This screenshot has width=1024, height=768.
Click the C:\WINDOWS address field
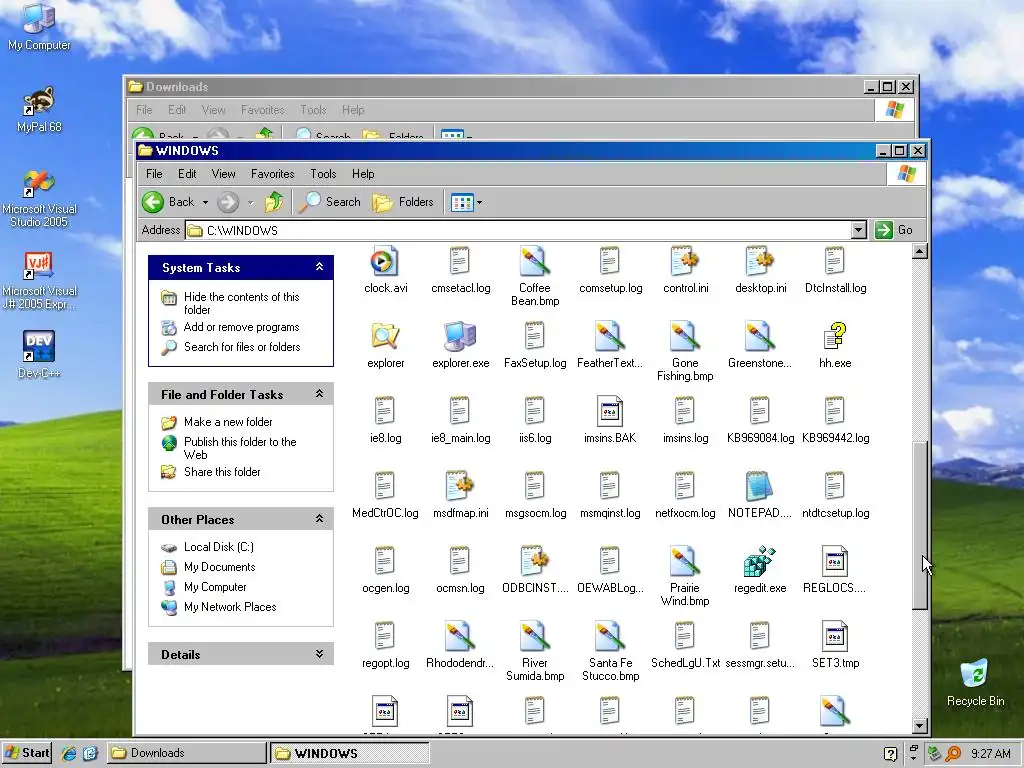click(x=519, y=230)
